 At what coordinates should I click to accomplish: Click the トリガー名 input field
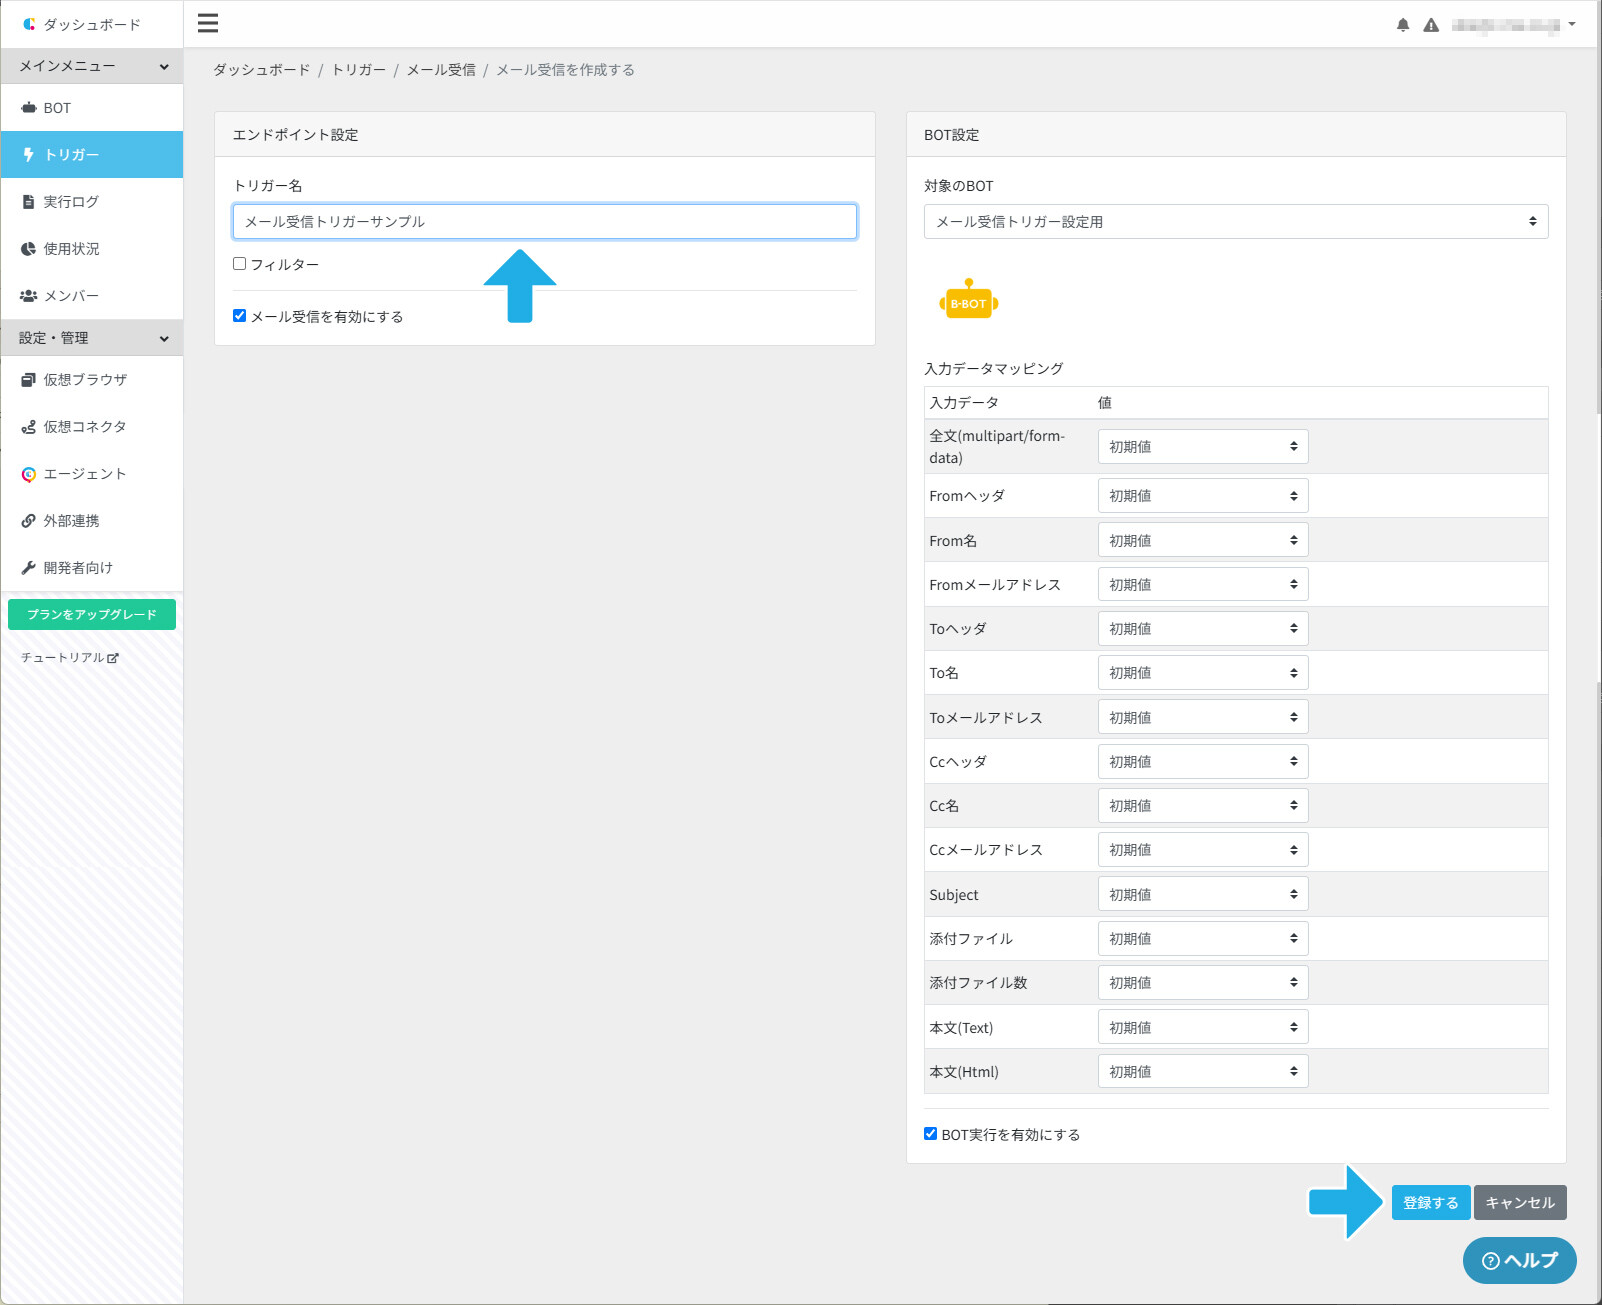point(545,222)
